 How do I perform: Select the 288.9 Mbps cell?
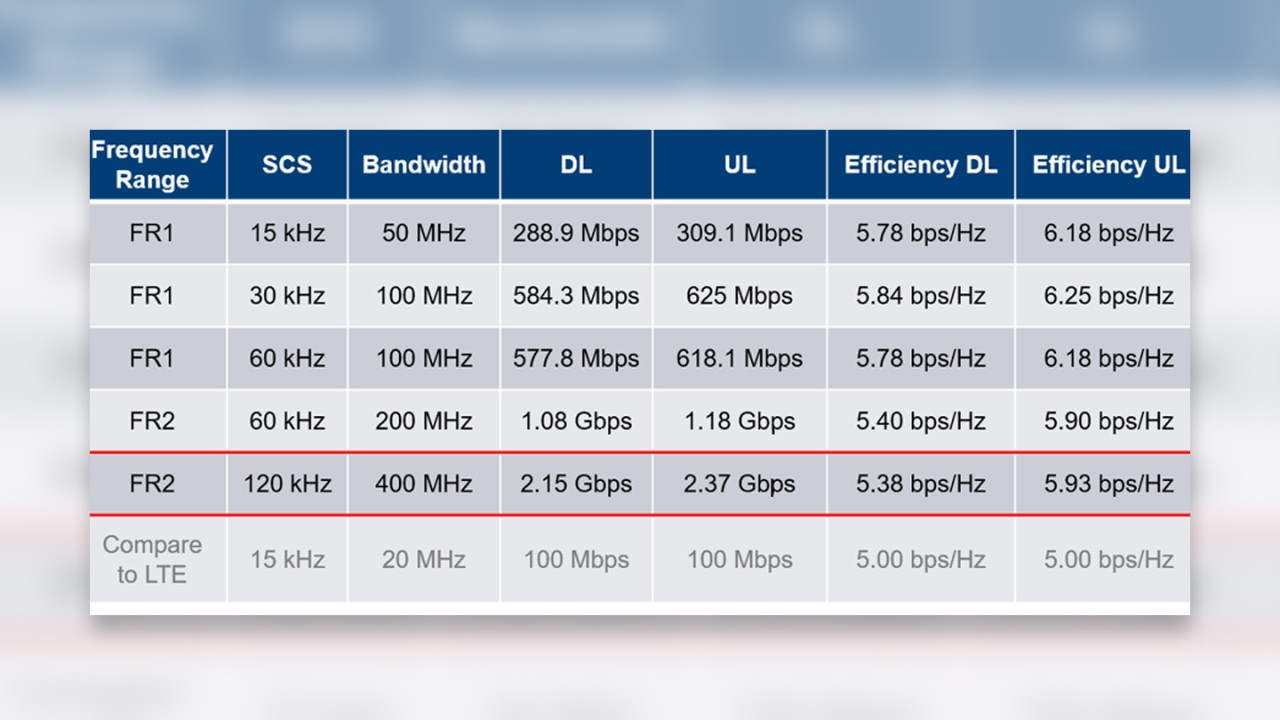click(576, 234)
